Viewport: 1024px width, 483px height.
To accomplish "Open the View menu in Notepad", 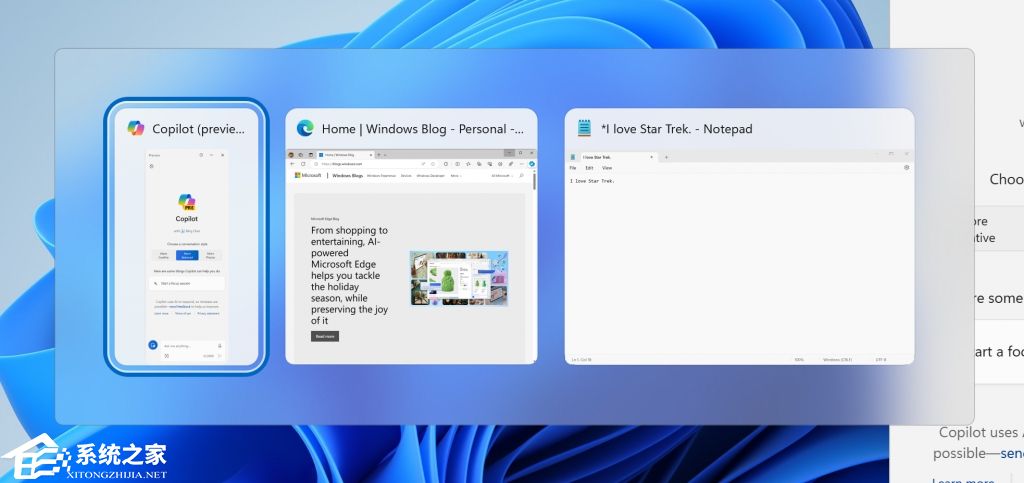I will pos(607,168).
